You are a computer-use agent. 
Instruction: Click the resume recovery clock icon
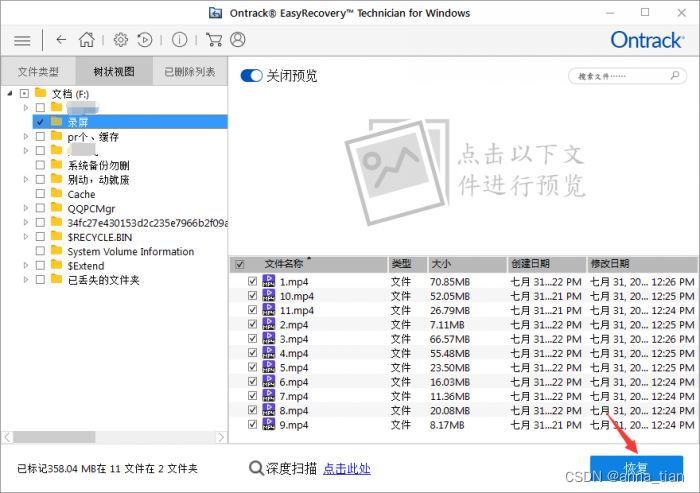coord(145,40)
